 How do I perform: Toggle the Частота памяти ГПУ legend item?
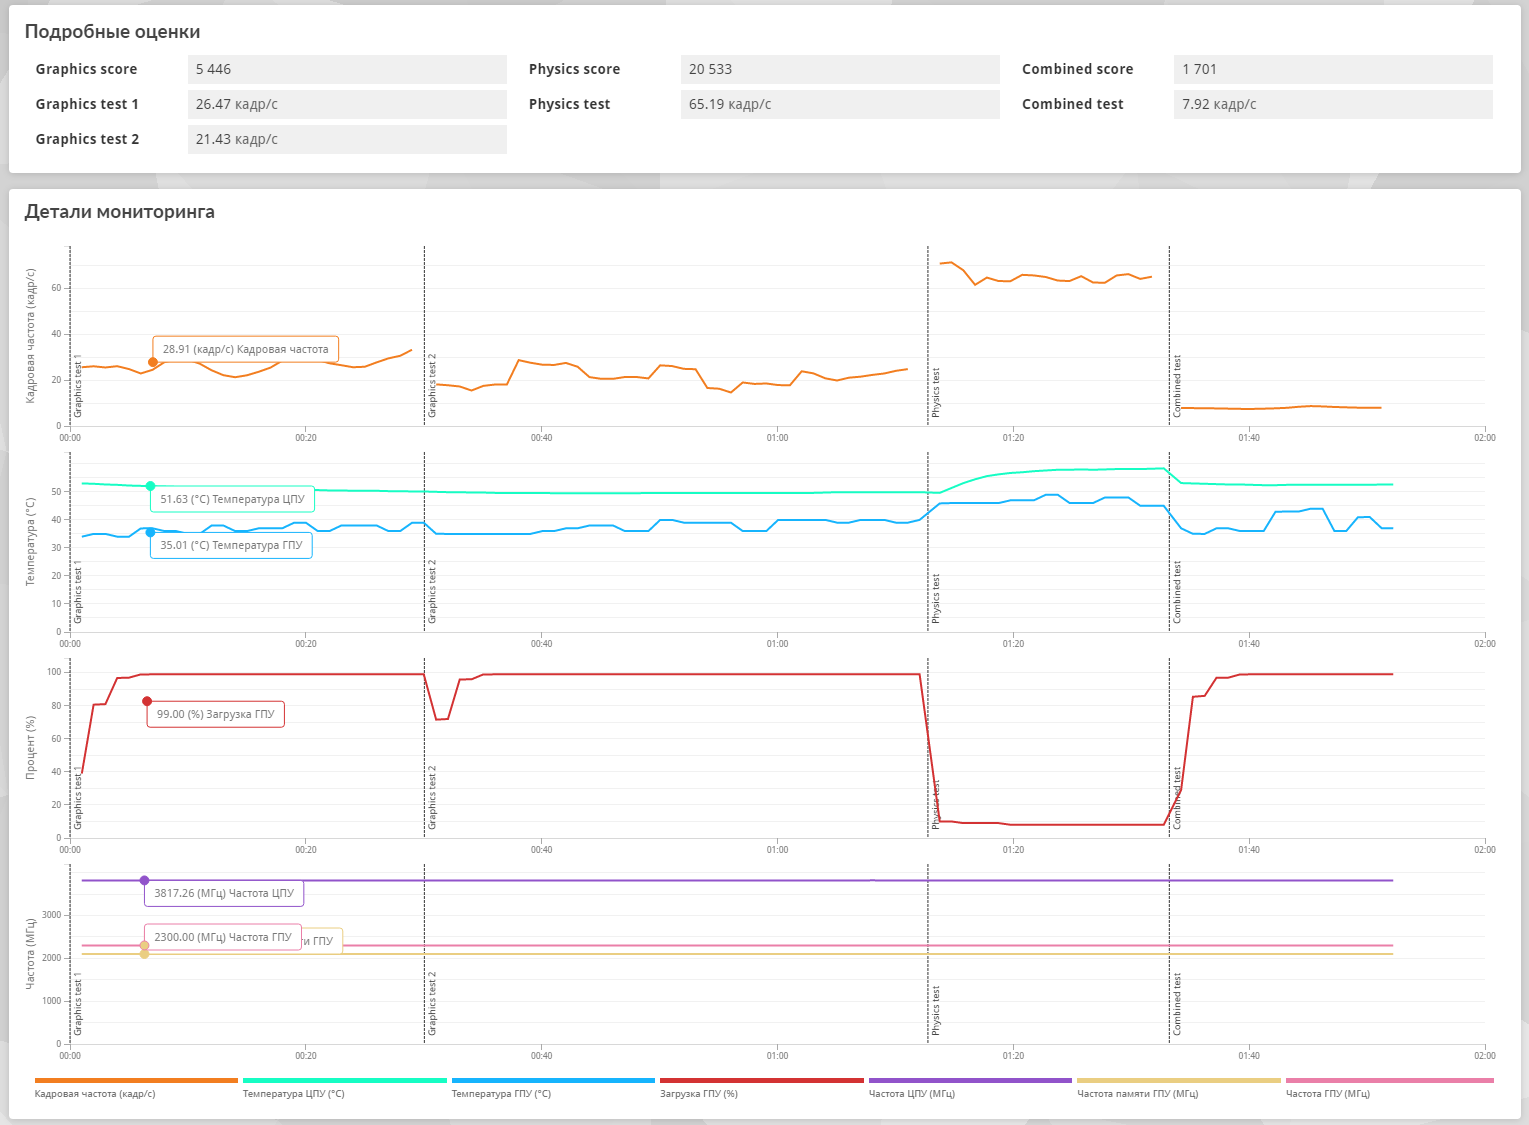[x=1178, y=1088]
